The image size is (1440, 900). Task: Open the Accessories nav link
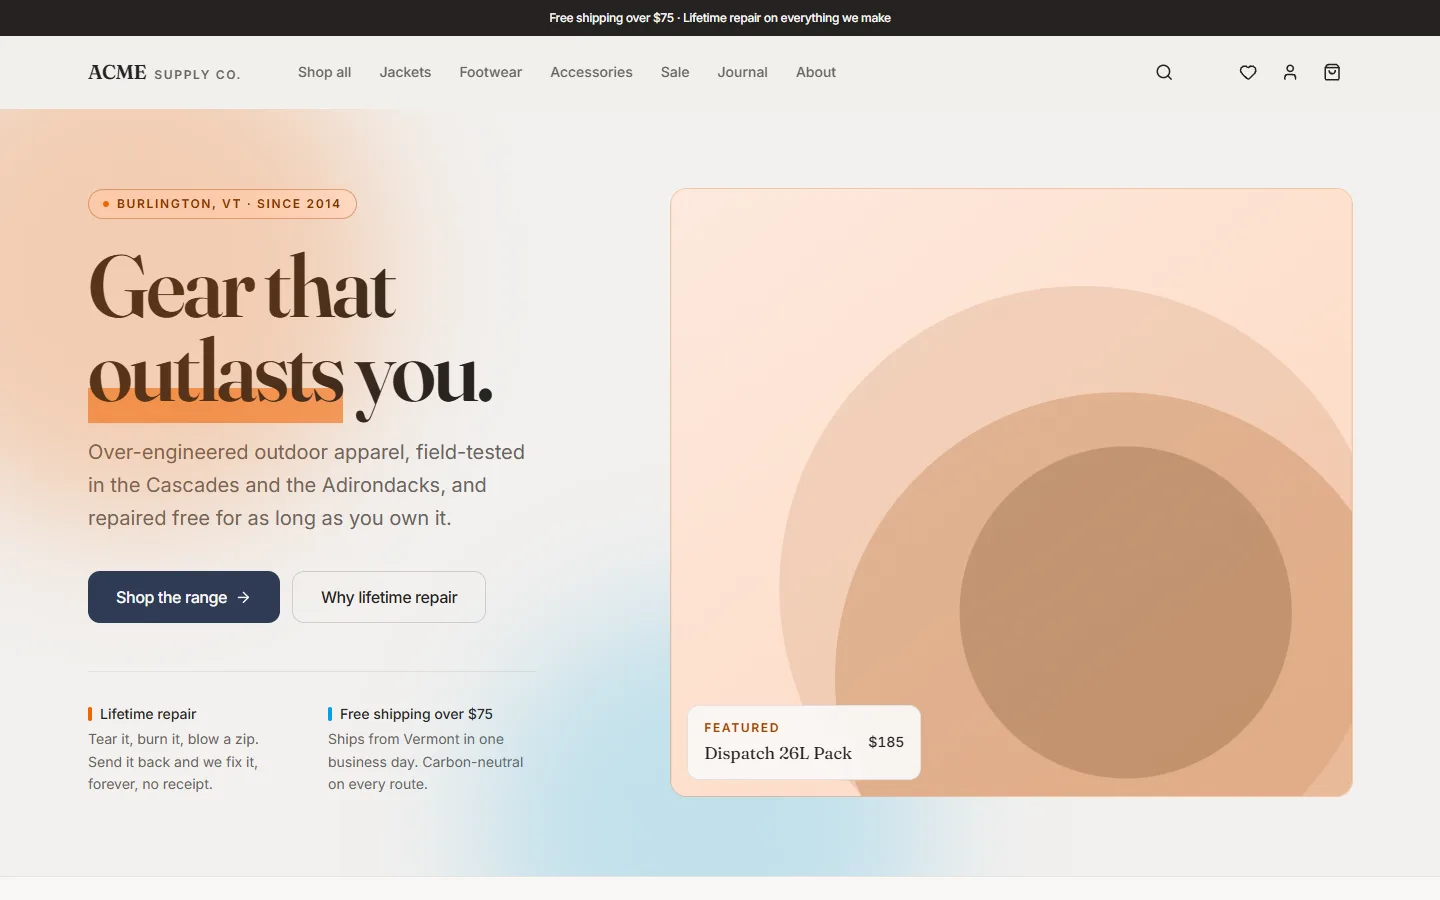[x=591, y=72]
